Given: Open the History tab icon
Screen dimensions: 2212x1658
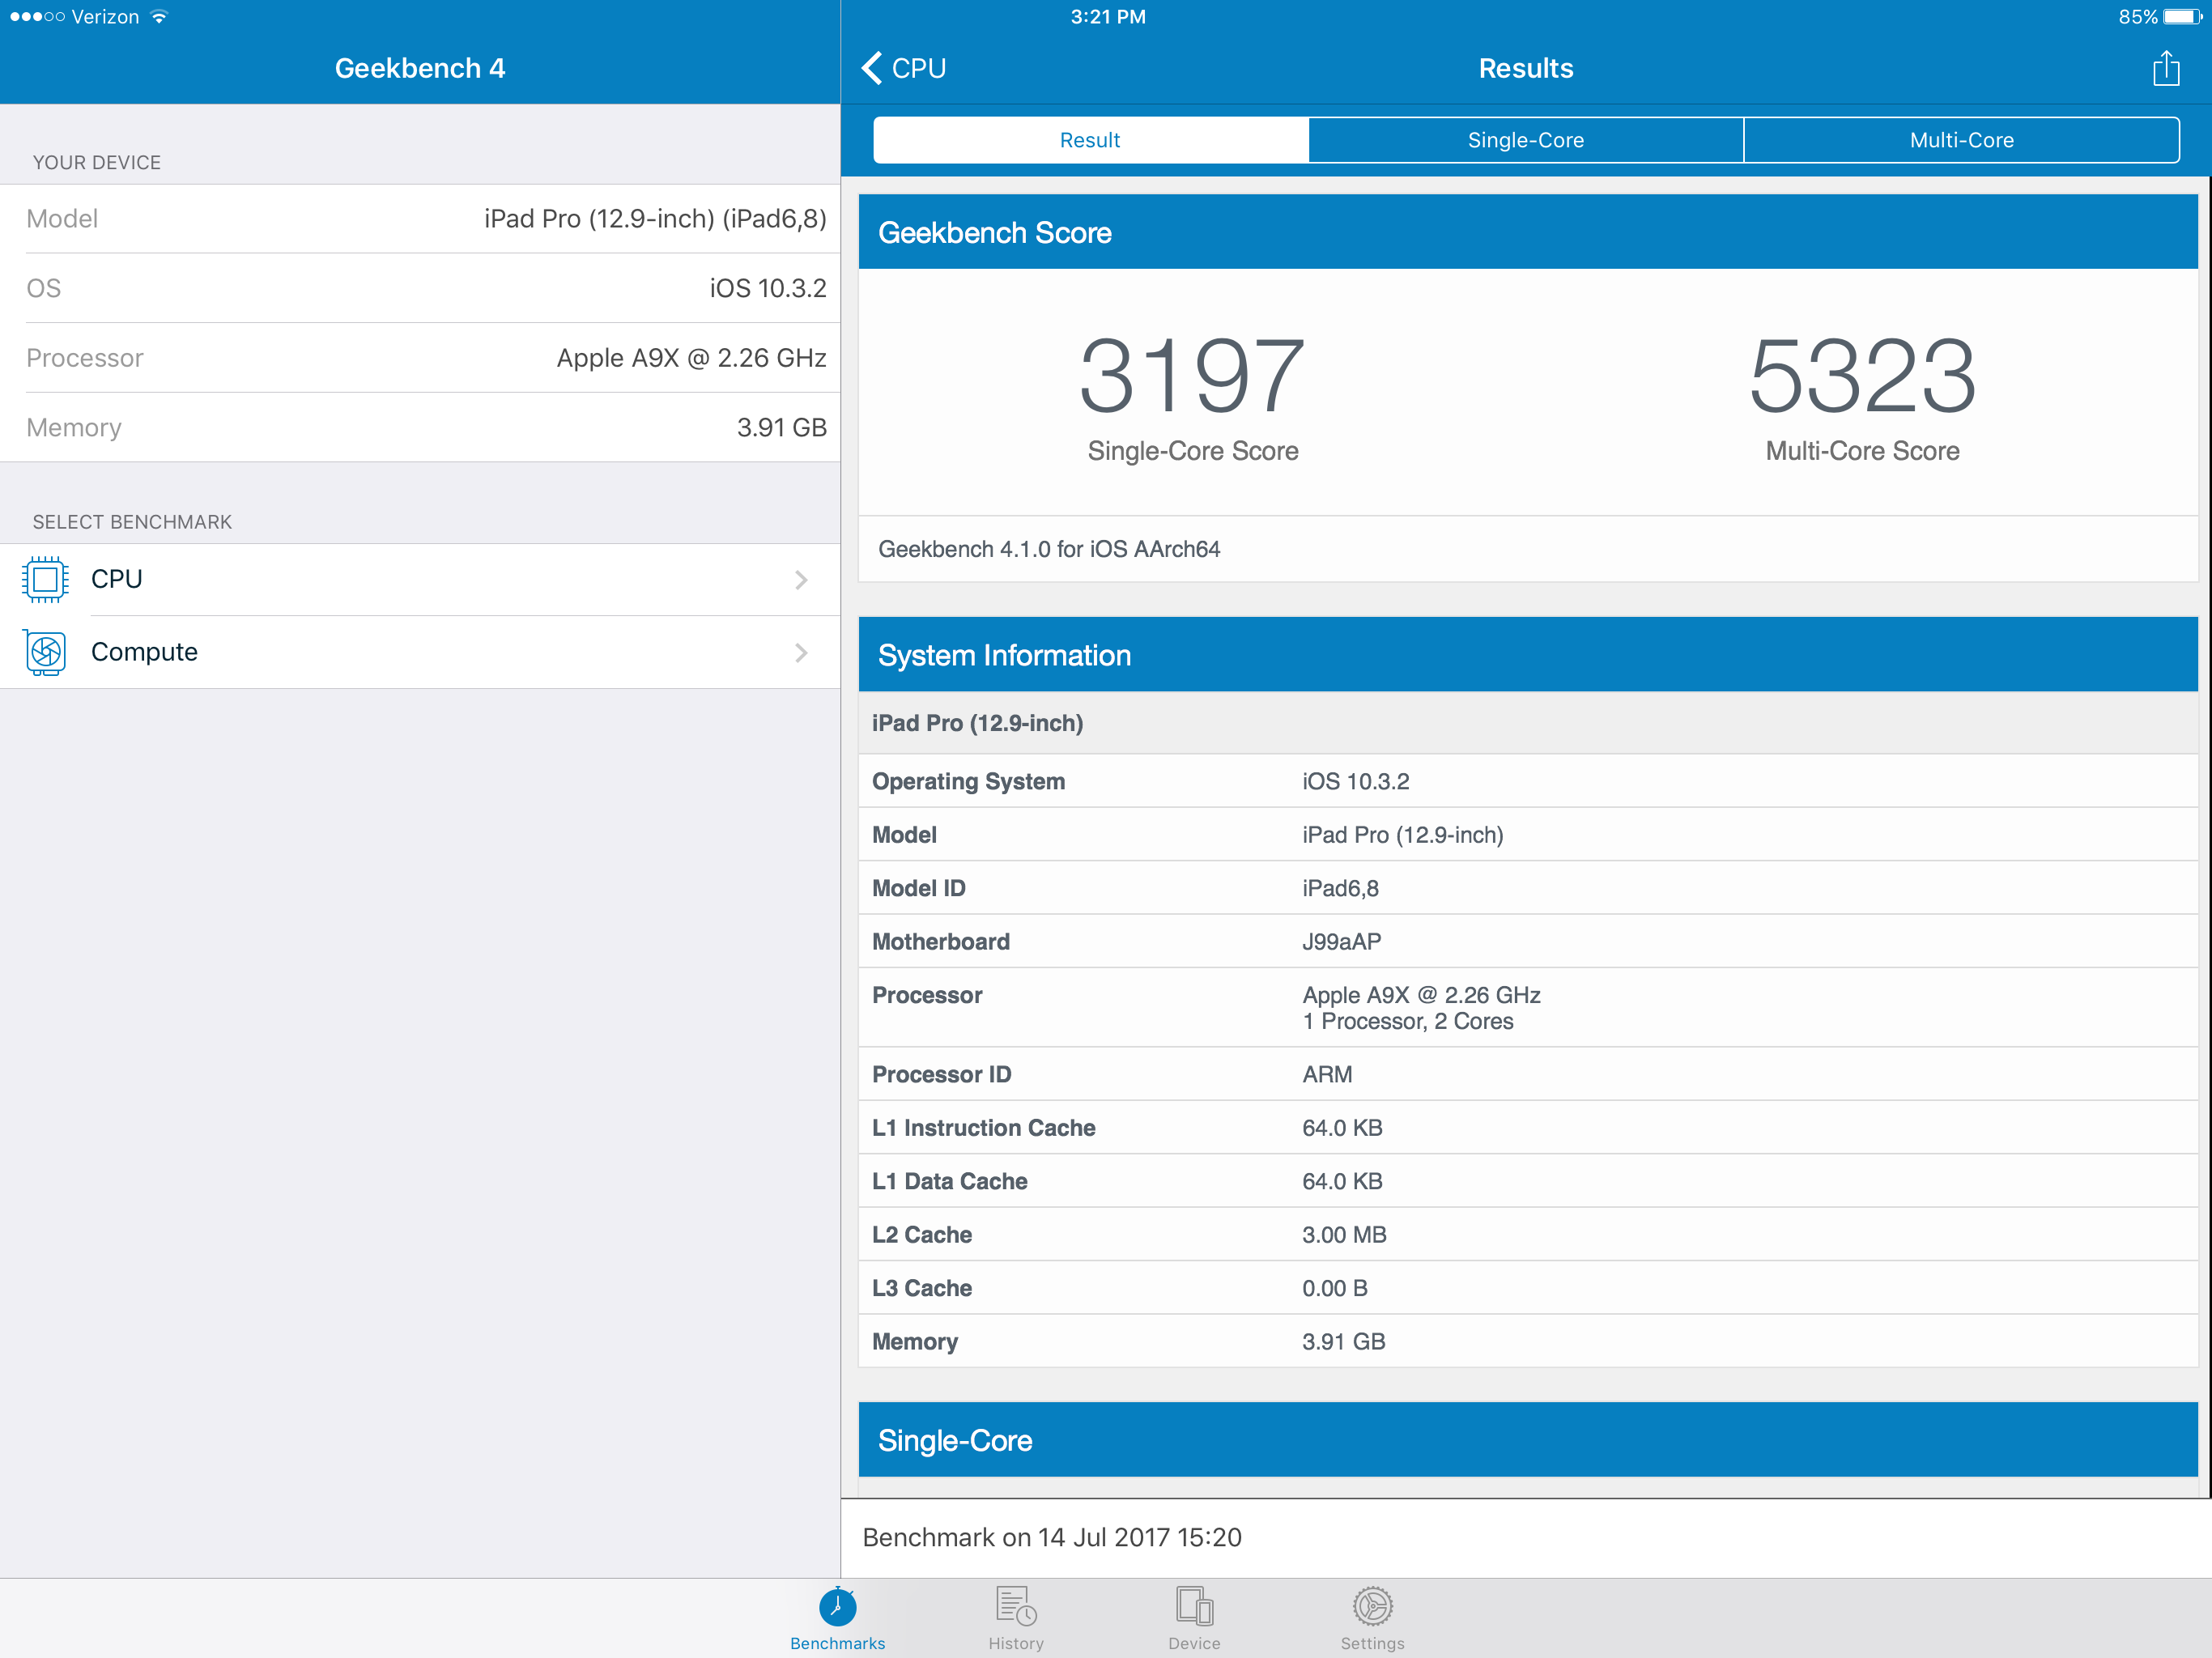Looking at the screenshot, I should point(1015,1607).
